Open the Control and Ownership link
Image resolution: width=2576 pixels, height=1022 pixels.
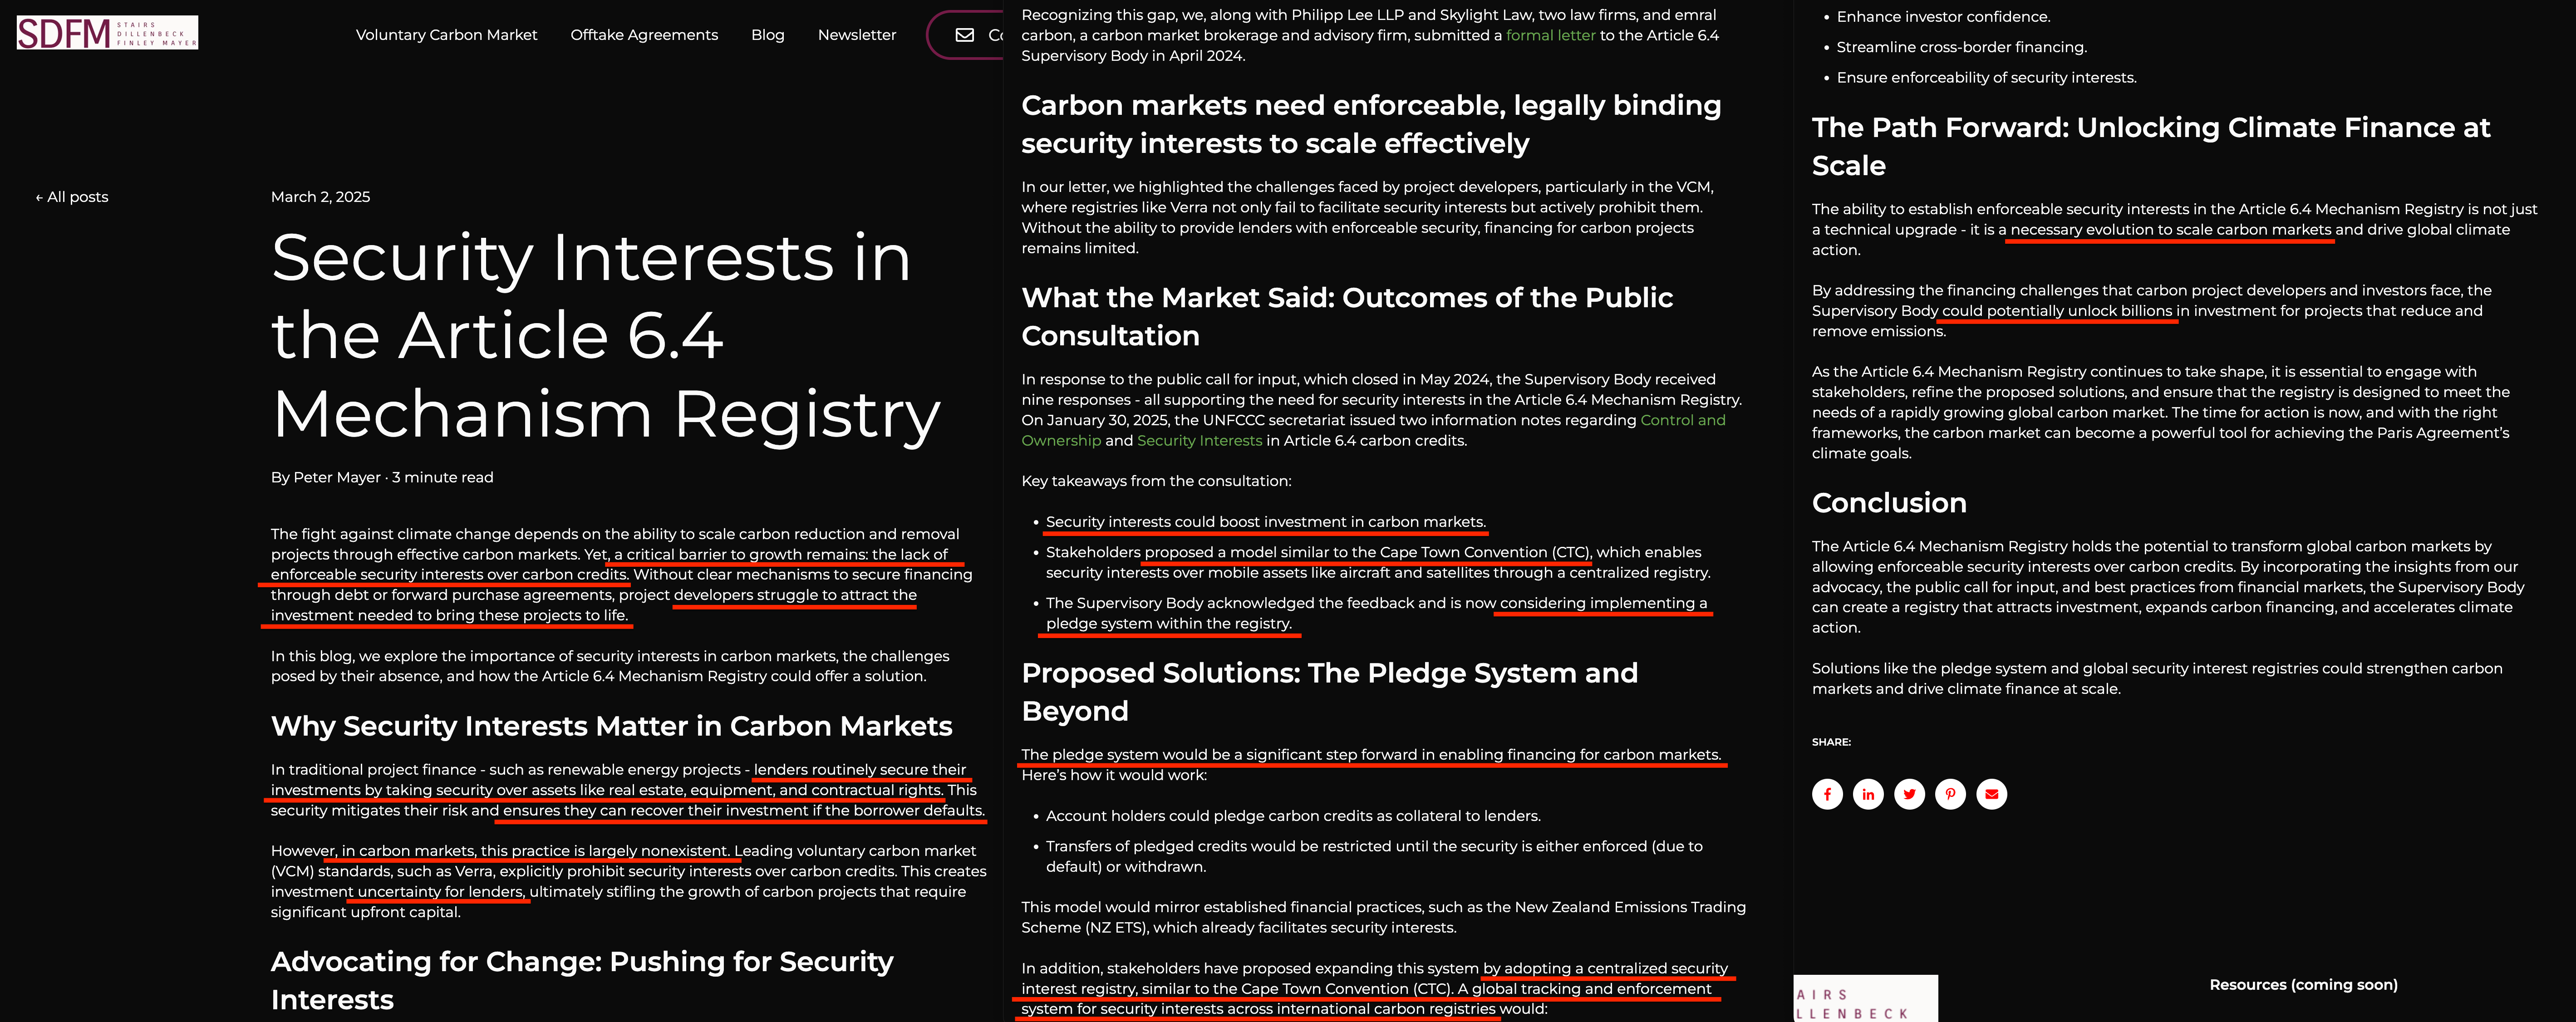click(1682, 420)
